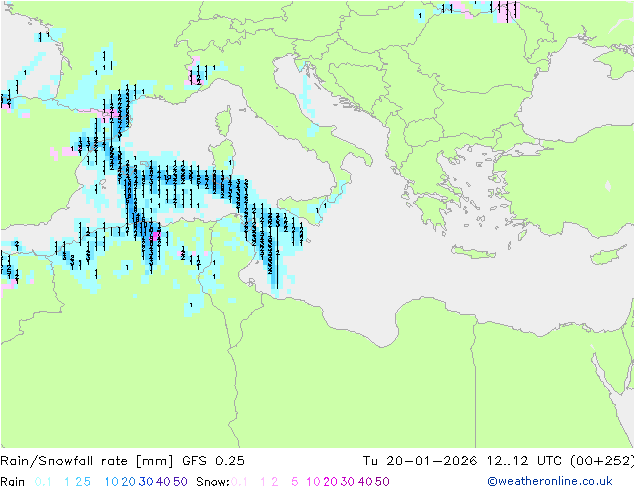Click the snow legend value 0.1
The height and width of the screenshot is (490, 634).
[x=239, y=482]
